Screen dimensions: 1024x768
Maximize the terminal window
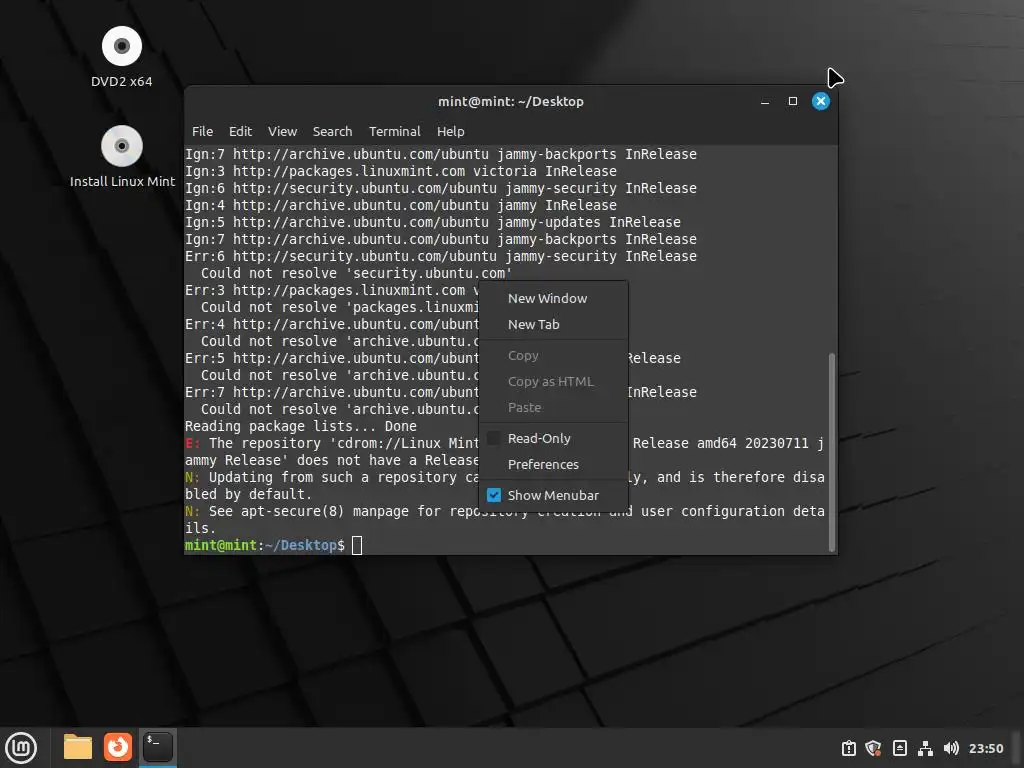(x=793, y=101)
